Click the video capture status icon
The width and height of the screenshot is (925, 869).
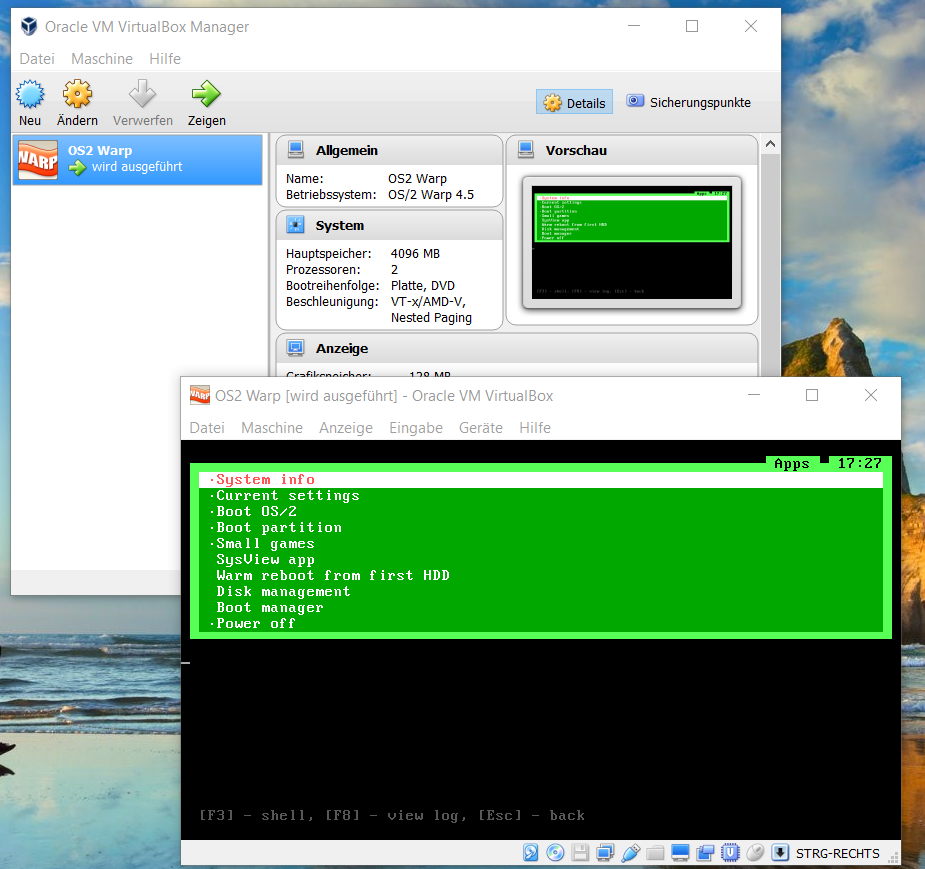pos(705,852)
